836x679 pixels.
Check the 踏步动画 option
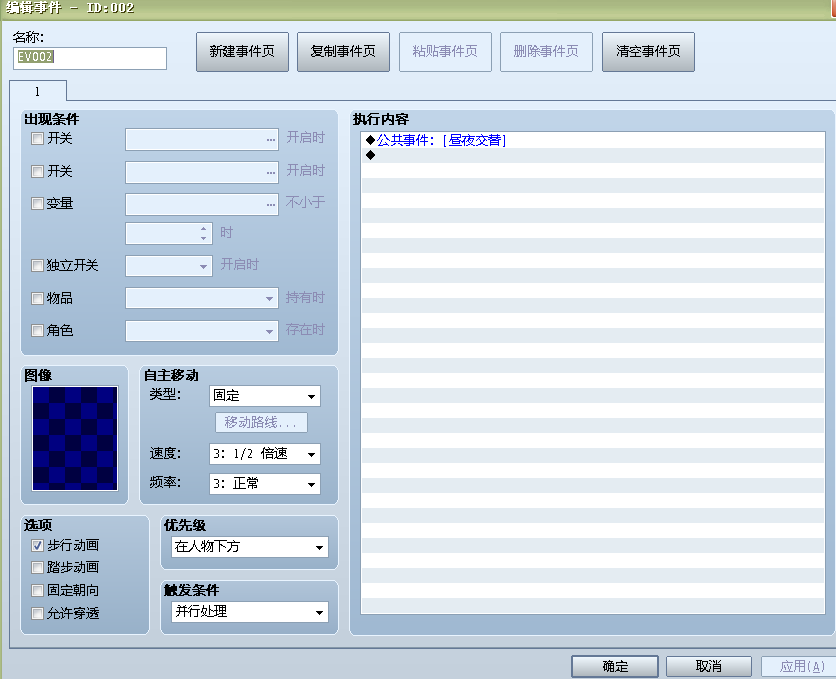37,568
